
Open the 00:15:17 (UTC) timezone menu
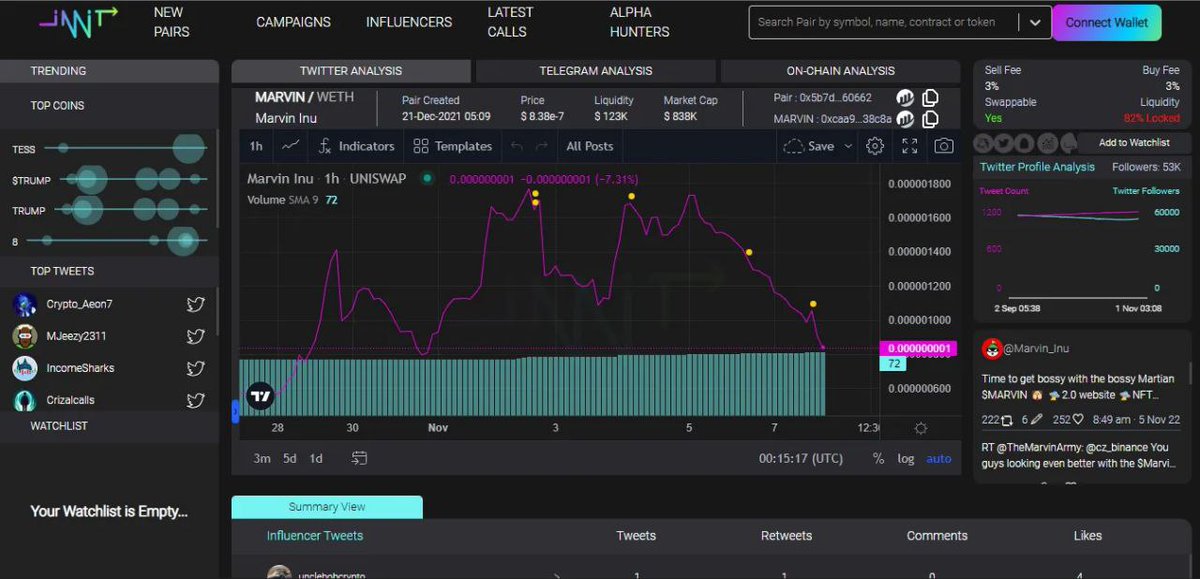pos(801,459)
